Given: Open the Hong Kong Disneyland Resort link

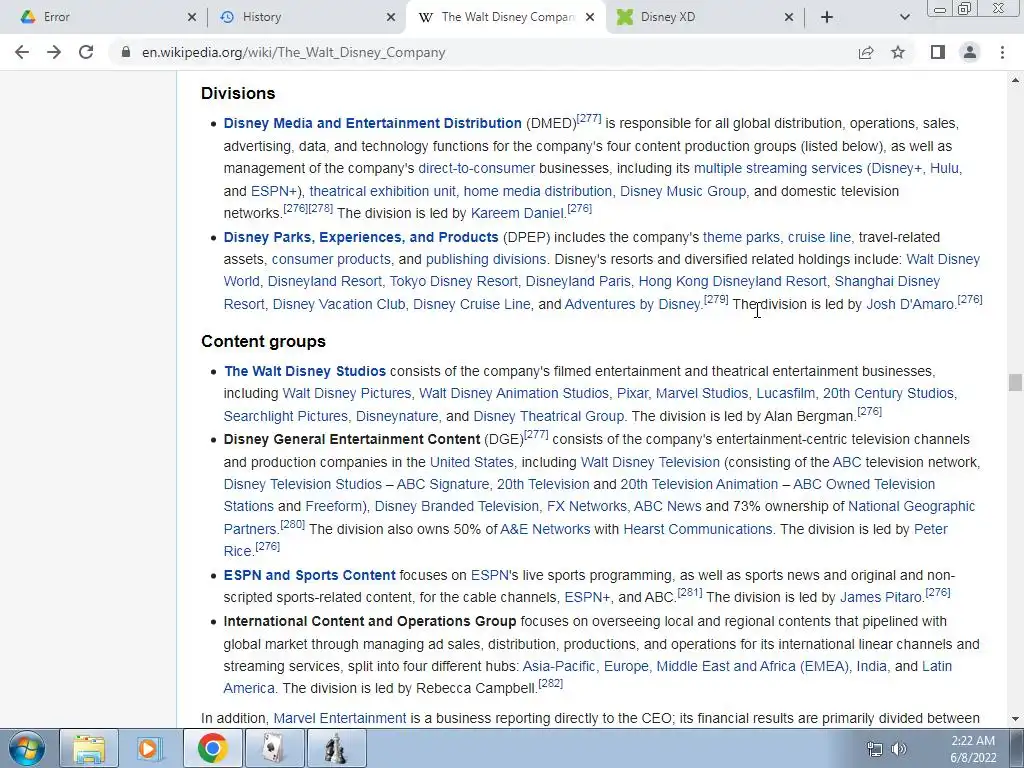Looking at the screenshot, I should 732,281.
